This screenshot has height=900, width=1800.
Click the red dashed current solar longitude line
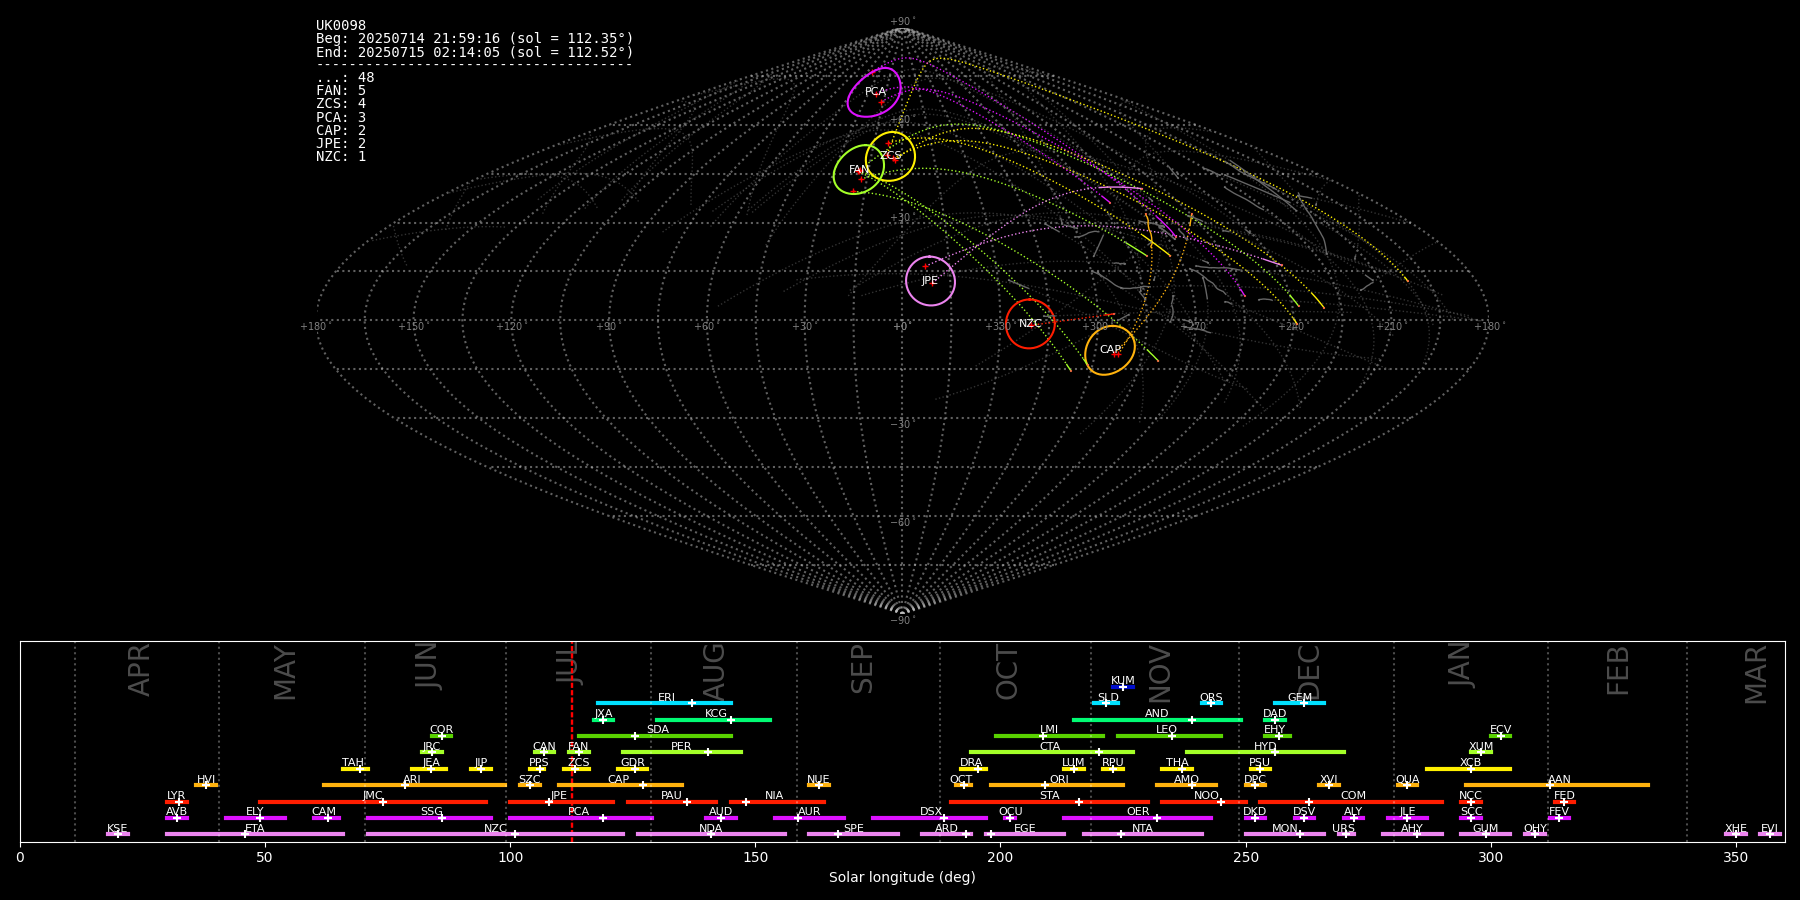point(572,741)
